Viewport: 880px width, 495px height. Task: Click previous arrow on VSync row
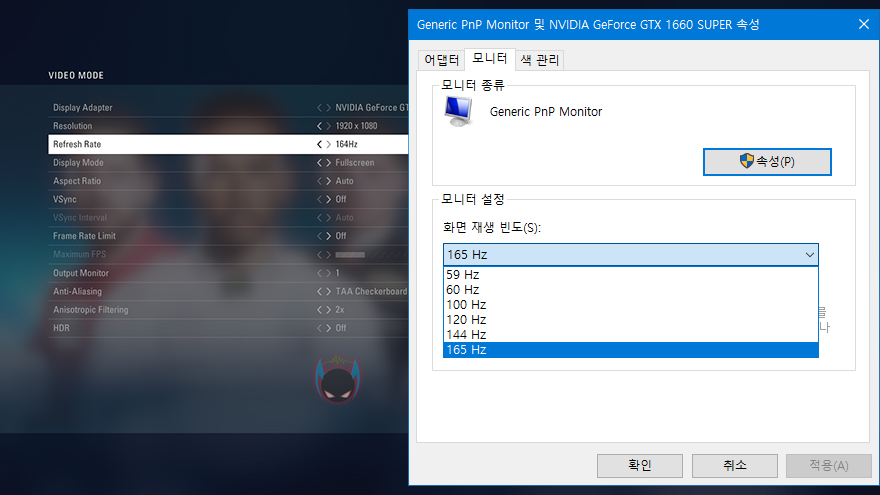[319, 199]
